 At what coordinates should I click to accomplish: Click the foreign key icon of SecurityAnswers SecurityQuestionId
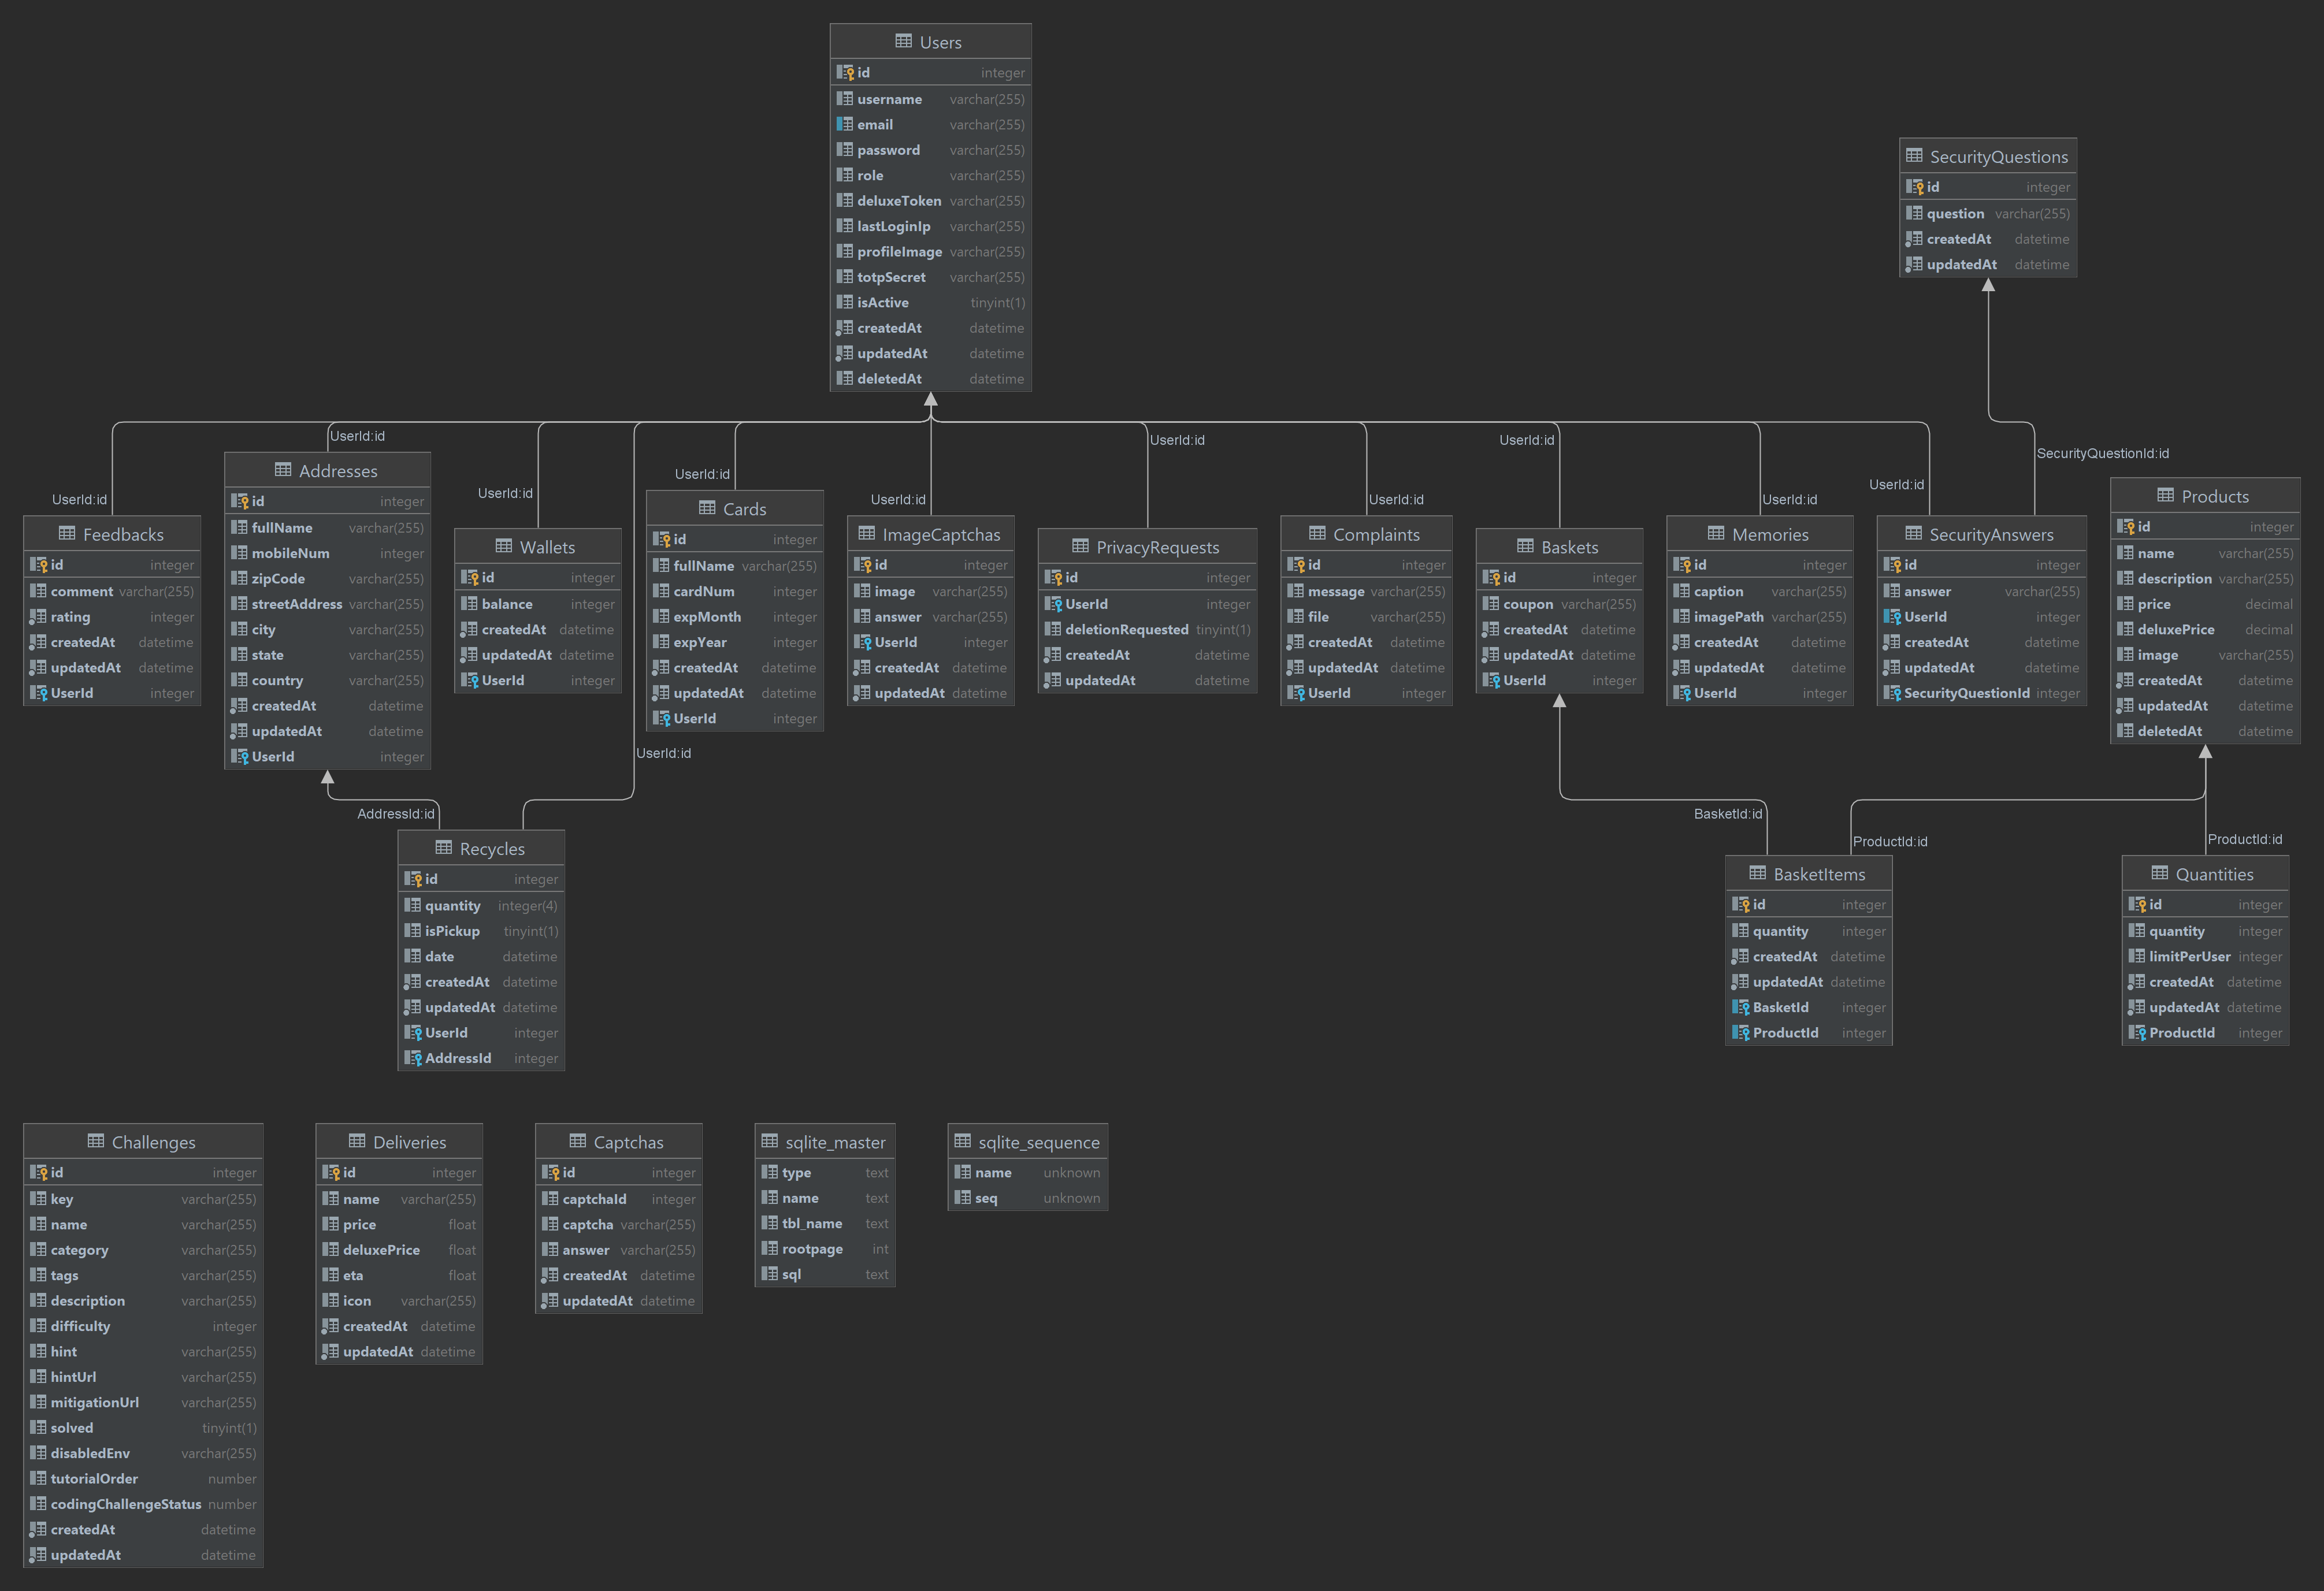[1892, 693]
